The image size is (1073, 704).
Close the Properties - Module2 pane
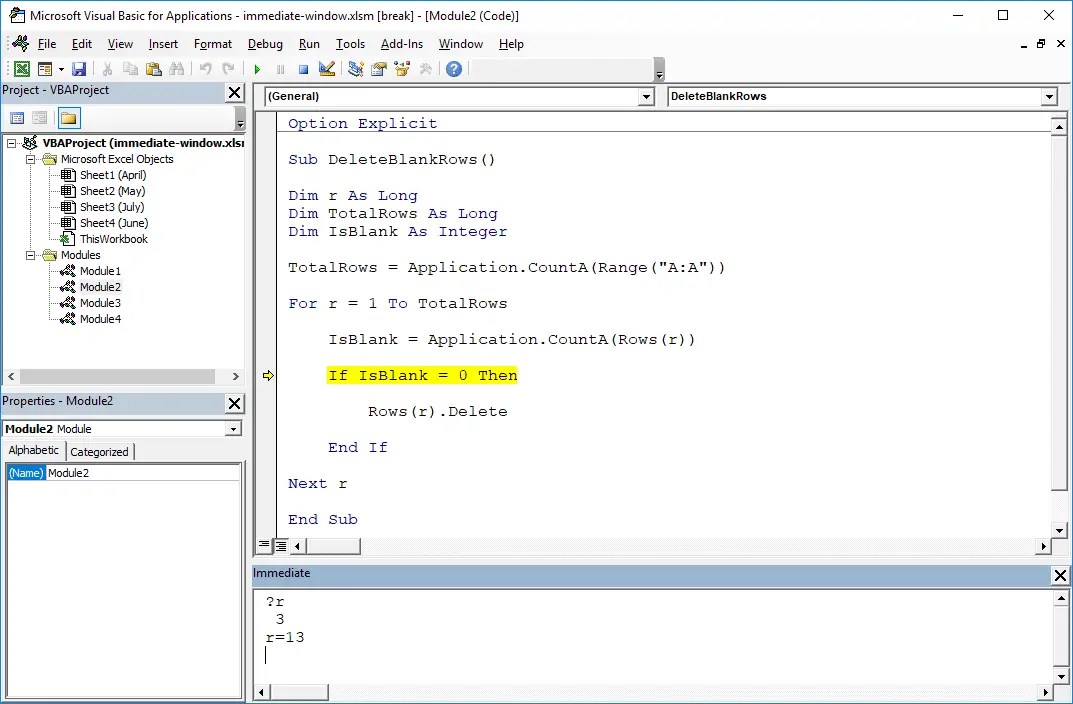coord(234,403)
